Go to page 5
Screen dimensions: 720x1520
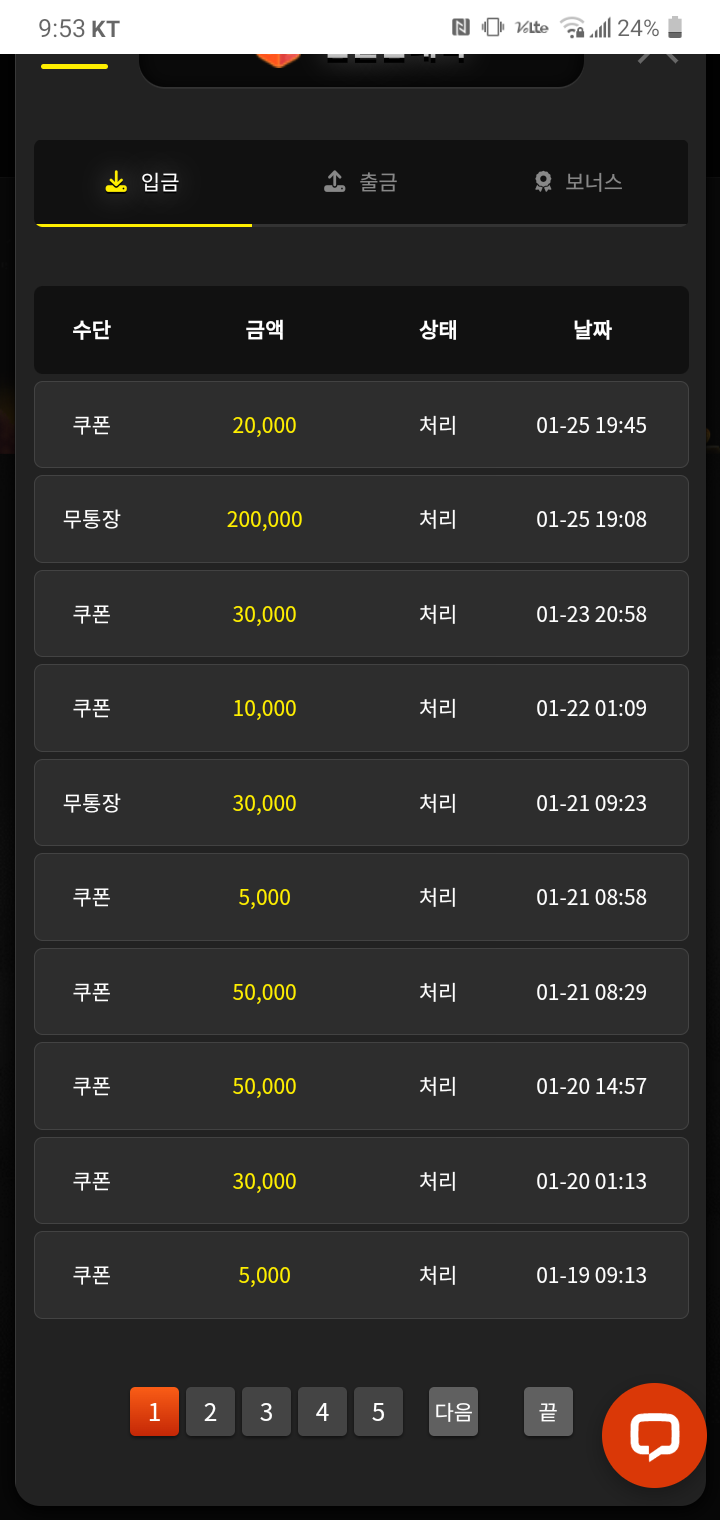point(378,1412)
